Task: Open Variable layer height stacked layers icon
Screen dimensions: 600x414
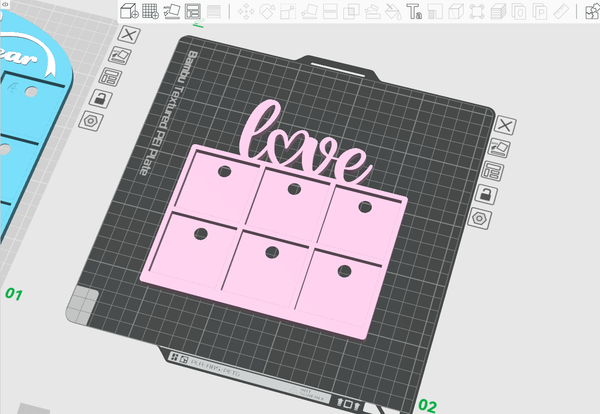Action: click(x=498, y=12)
